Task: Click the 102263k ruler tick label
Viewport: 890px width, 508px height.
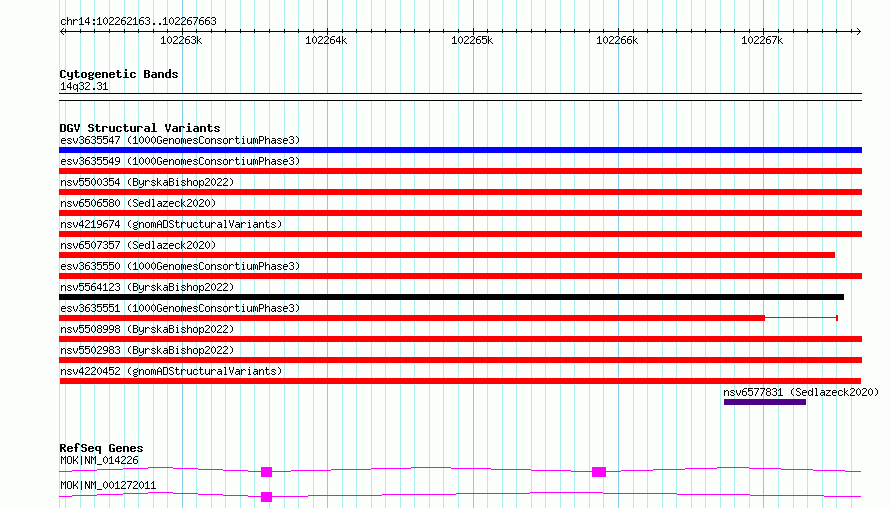Action: pos(181,40)
